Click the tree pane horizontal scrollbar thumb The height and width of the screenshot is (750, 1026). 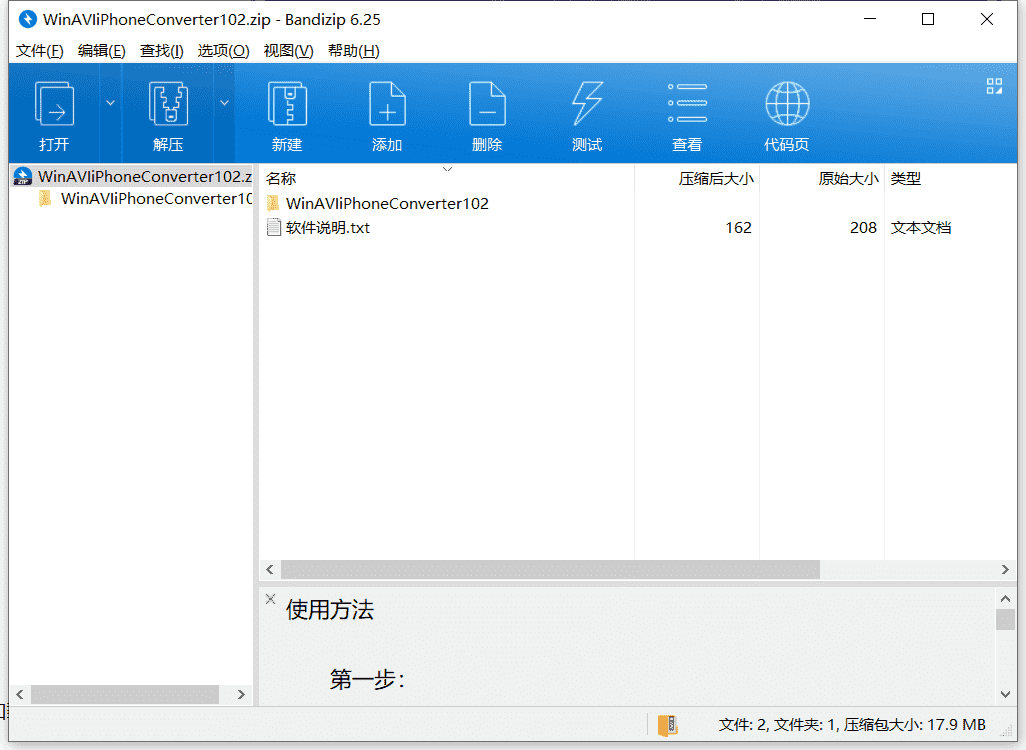(125, 694)
